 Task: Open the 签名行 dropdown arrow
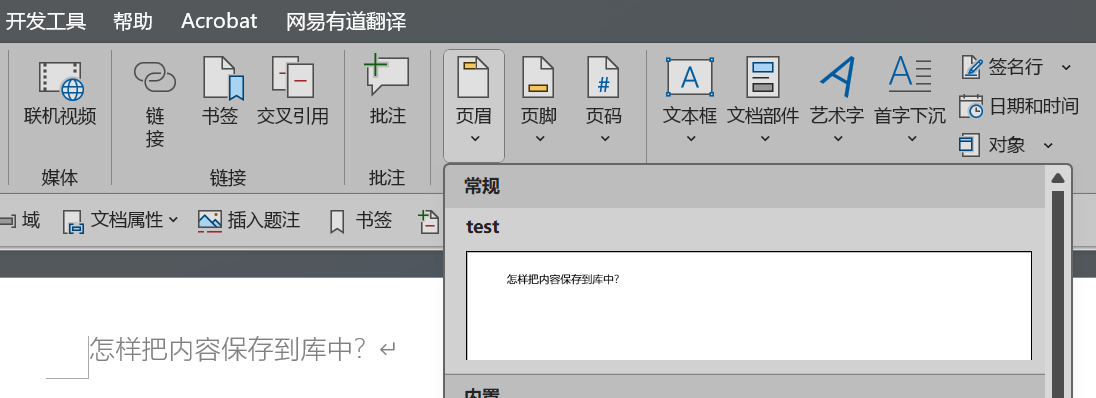point(1066,68)
